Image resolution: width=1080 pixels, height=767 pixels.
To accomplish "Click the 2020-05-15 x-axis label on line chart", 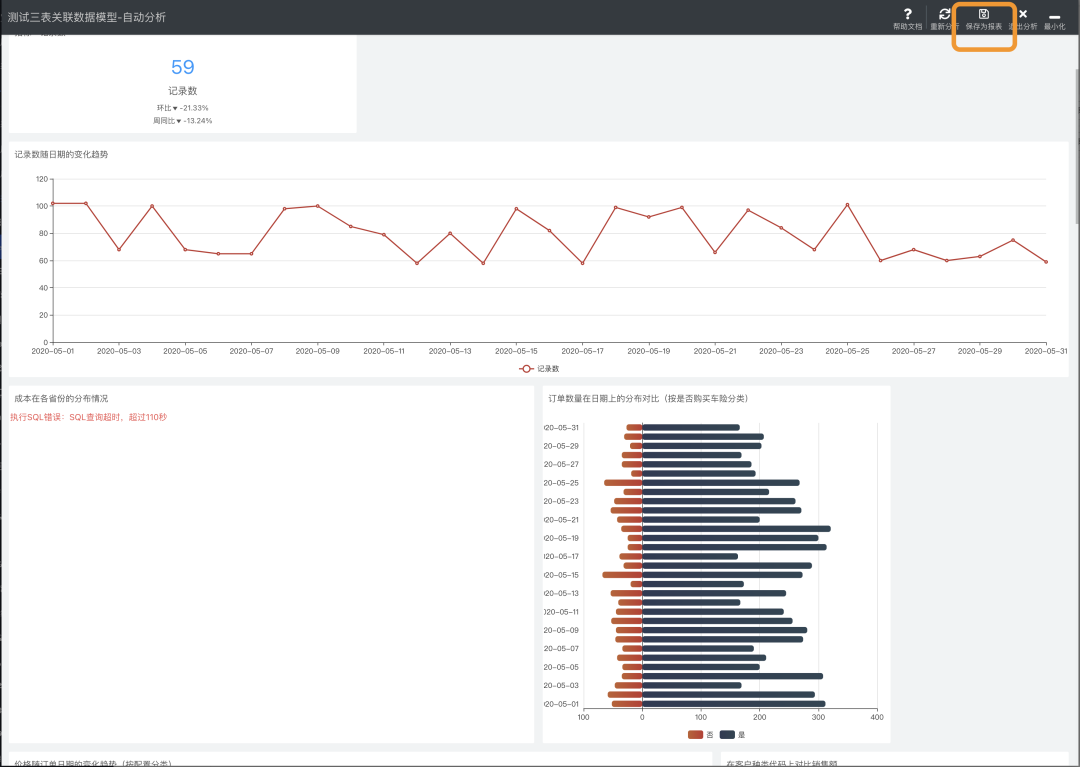I will (516, 351).
